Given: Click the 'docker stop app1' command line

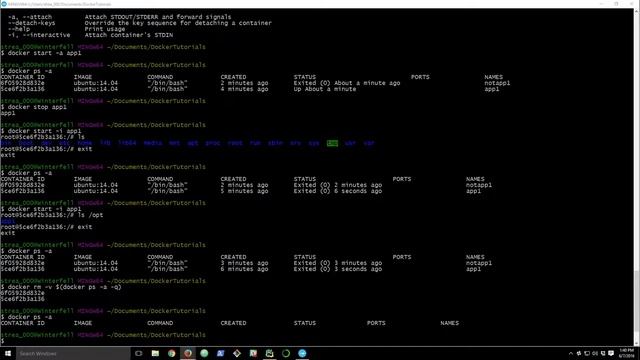Looking at the screenshot, I should click(33, 107).
